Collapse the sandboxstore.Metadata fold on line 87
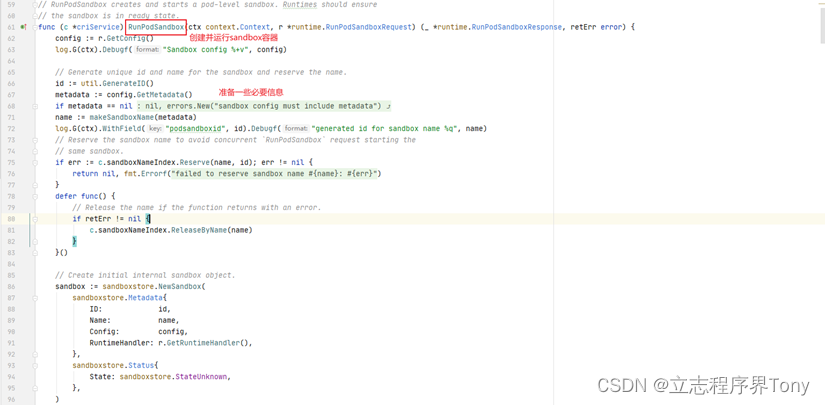This screenshot has height=405, width=825. coord(35,298)
